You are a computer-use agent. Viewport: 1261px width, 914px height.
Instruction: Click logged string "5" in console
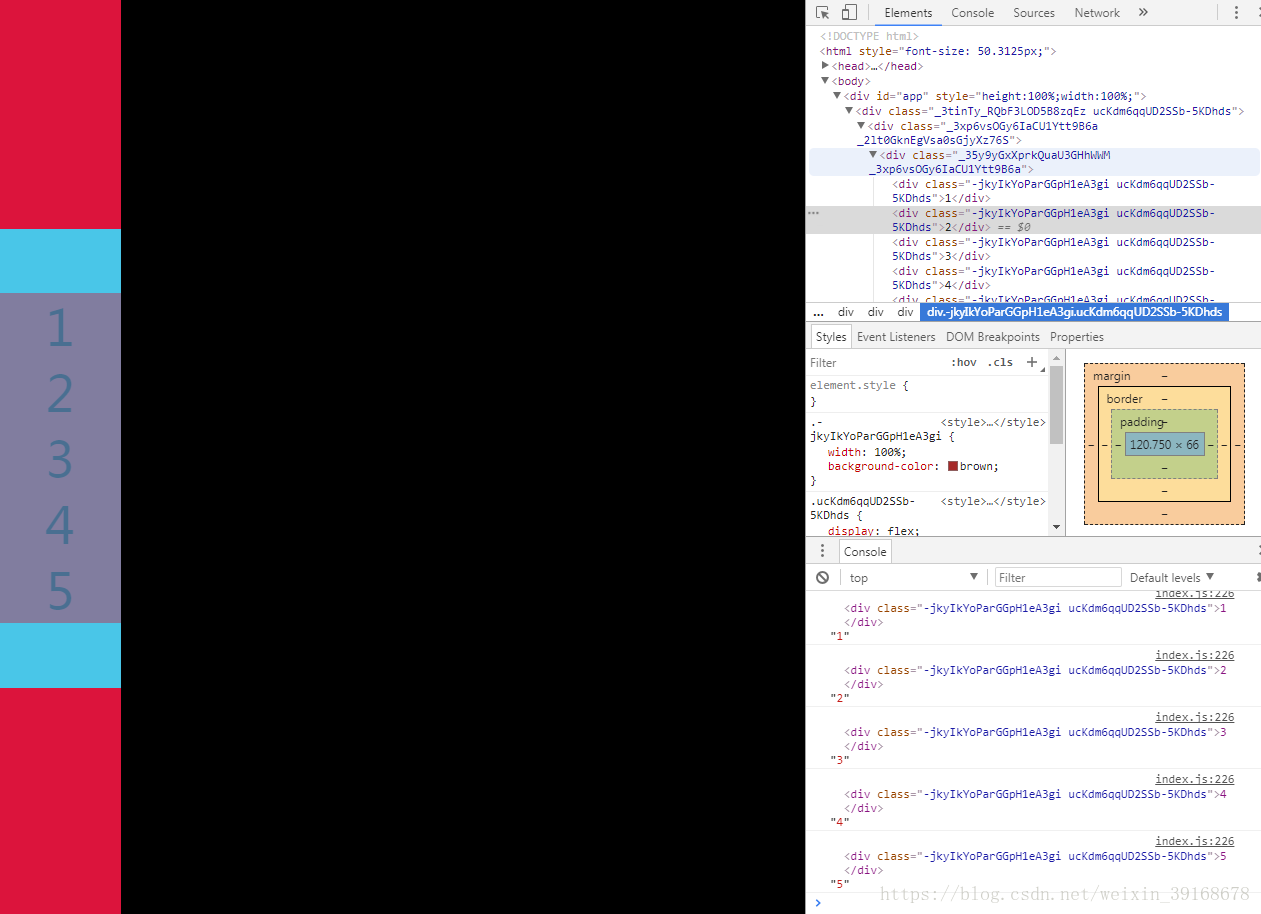coord(840,884)
